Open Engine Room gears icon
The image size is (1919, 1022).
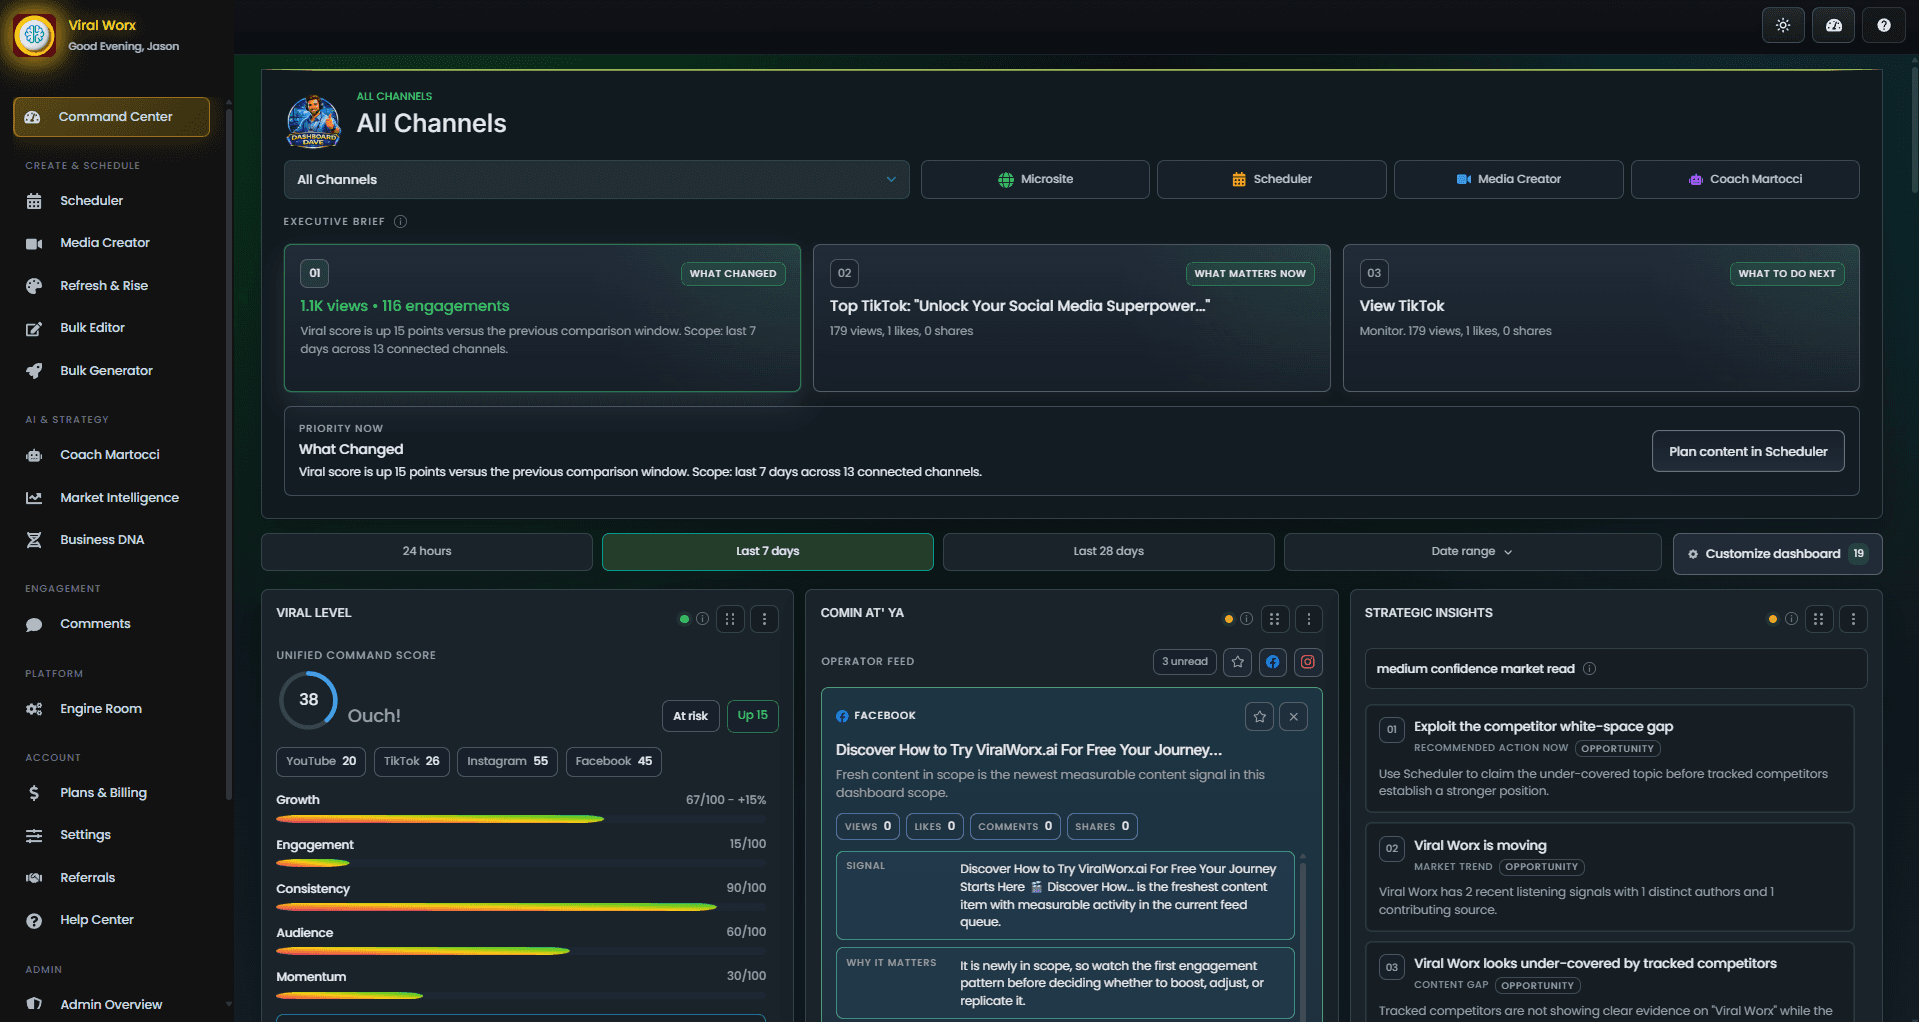(34, 709)
